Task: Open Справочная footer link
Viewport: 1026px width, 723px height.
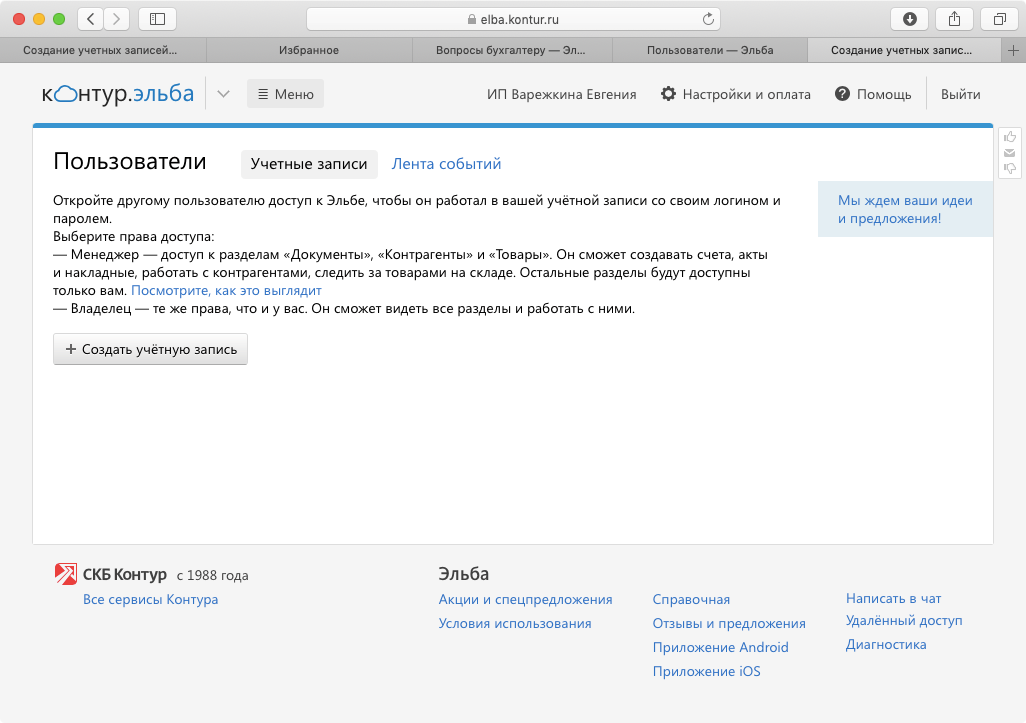Action: click(691, 599)
